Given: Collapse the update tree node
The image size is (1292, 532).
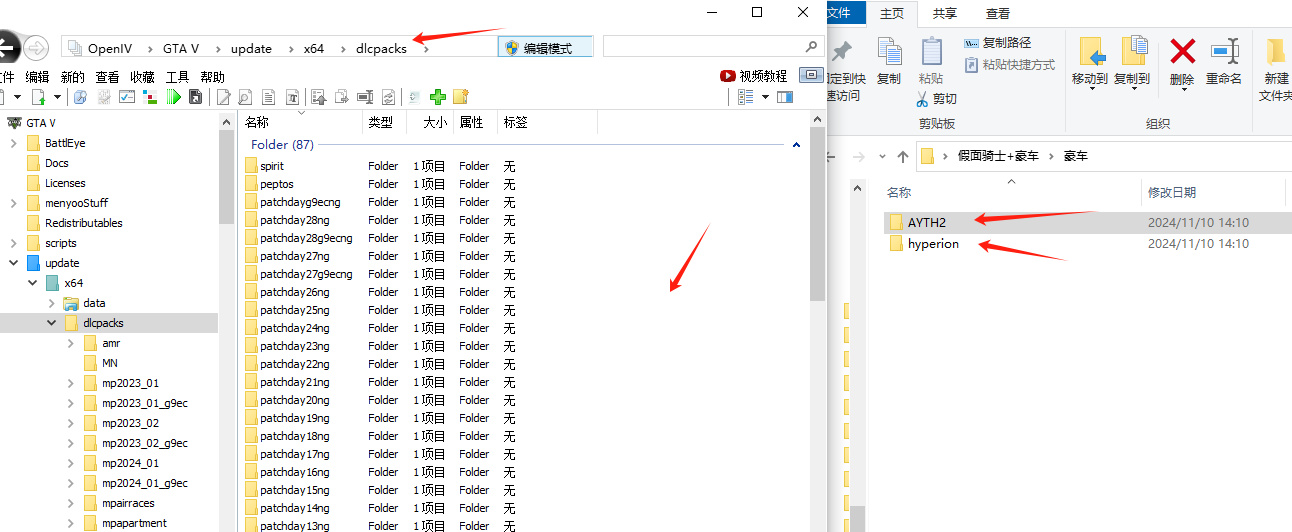Looking at the screenshot, I should coord(14,263).
